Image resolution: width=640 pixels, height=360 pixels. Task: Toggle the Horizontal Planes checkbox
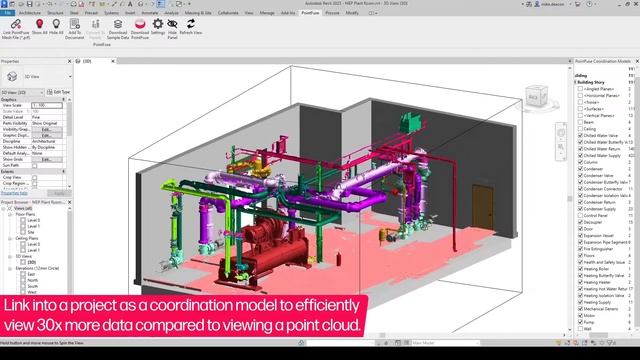coord(580,96)
